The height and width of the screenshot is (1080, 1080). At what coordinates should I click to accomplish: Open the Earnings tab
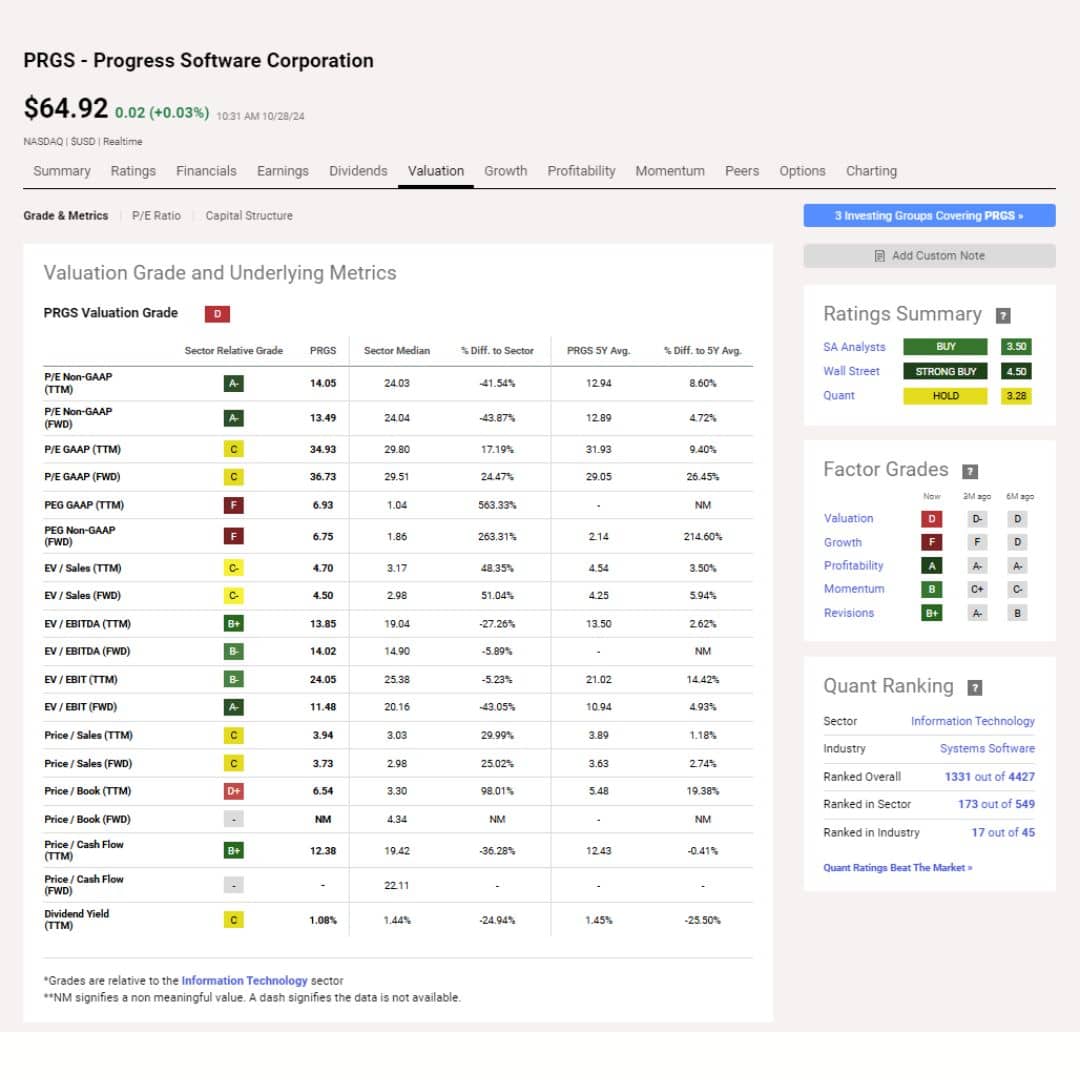point(282,171)
